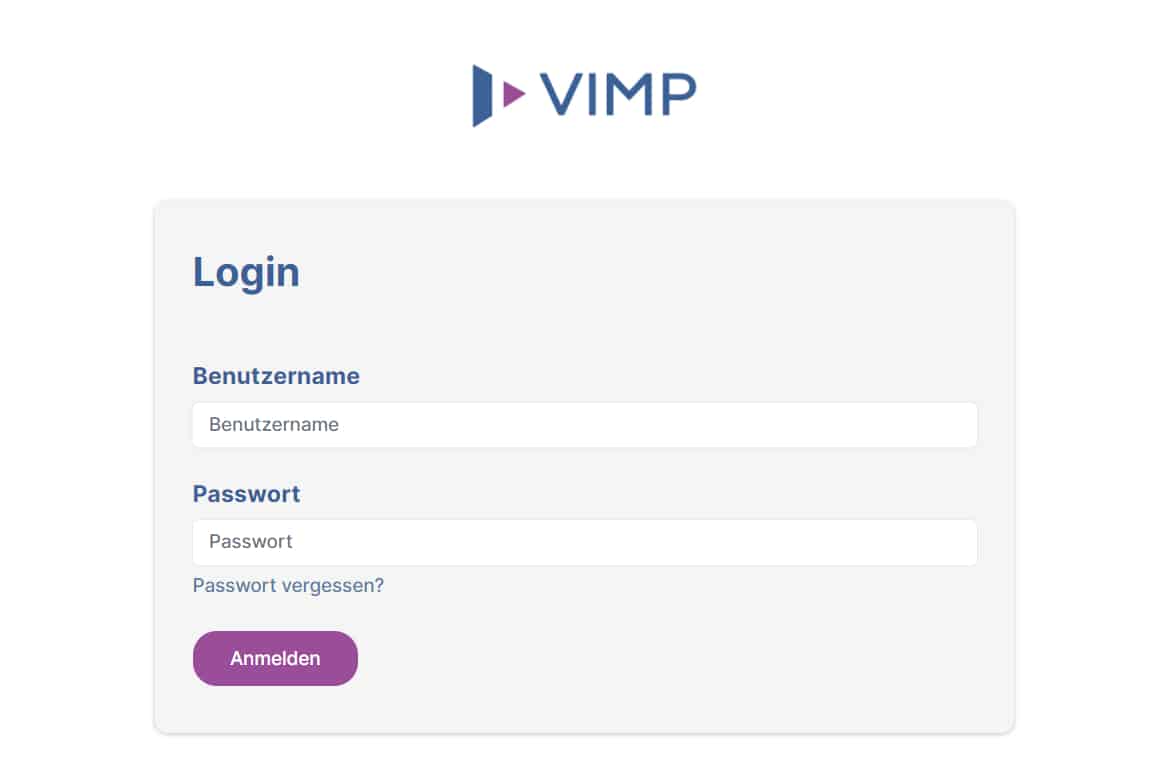Select the purple play triangle in the logo
The height and width of the screenshot is (778, 1167).
coord(512,93)
